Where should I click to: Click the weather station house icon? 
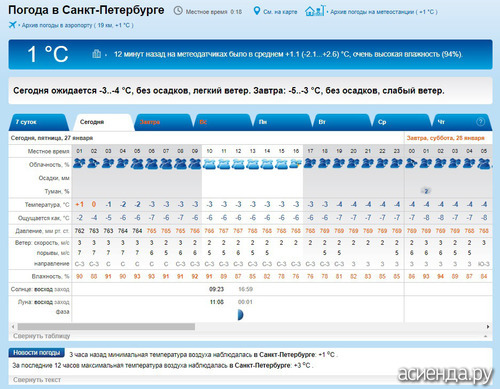(x=314, y=11)
